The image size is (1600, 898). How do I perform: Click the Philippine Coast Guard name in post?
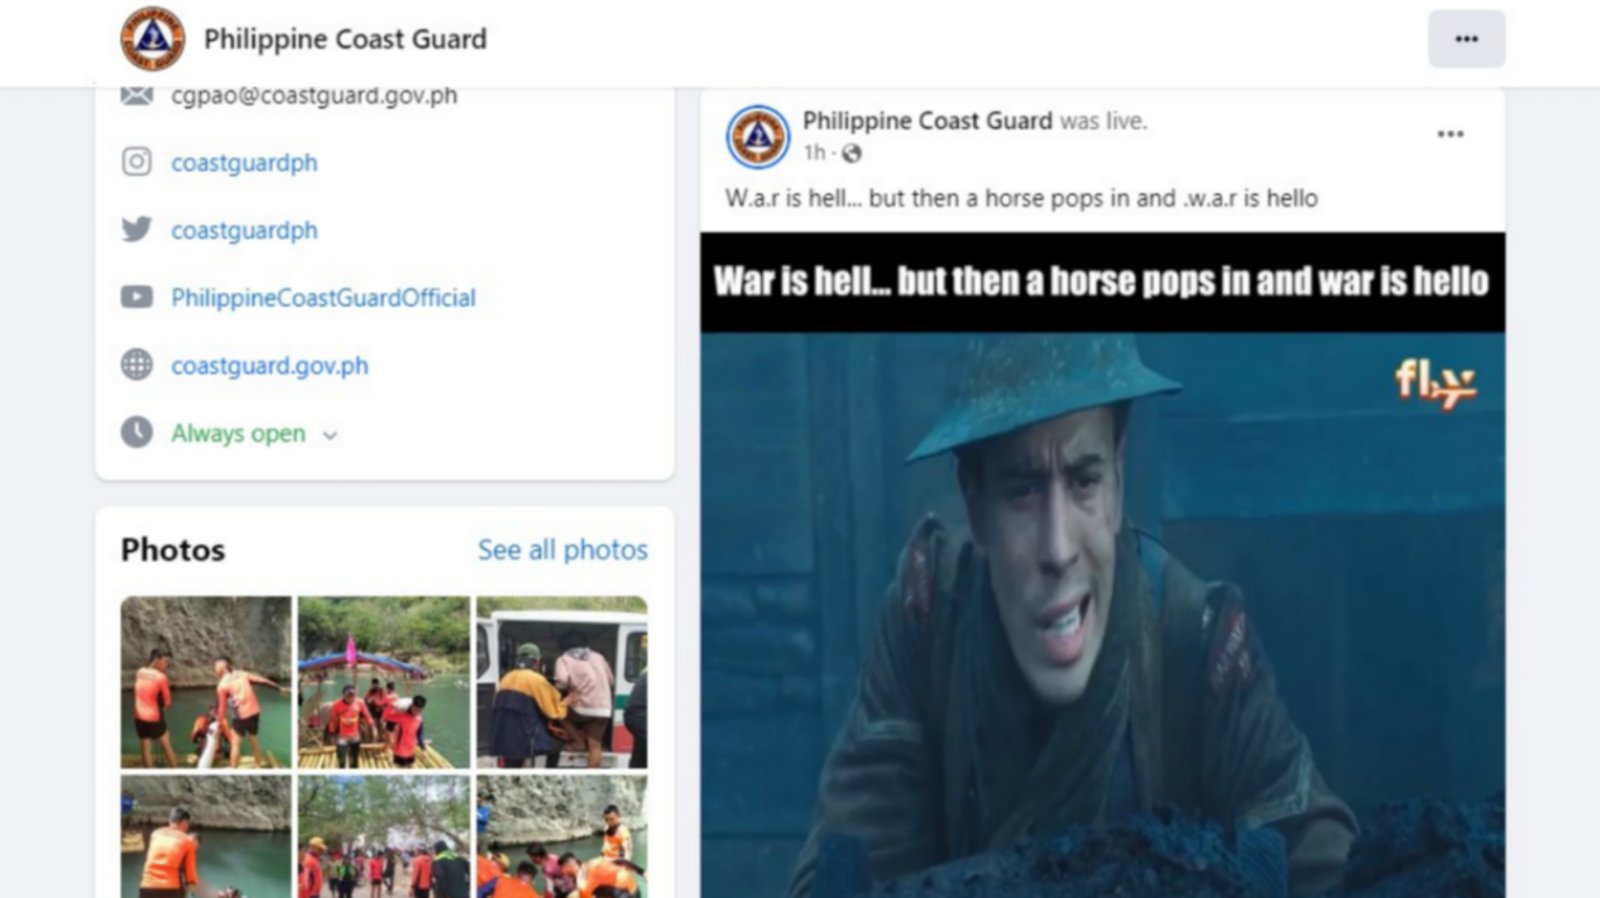927,121
